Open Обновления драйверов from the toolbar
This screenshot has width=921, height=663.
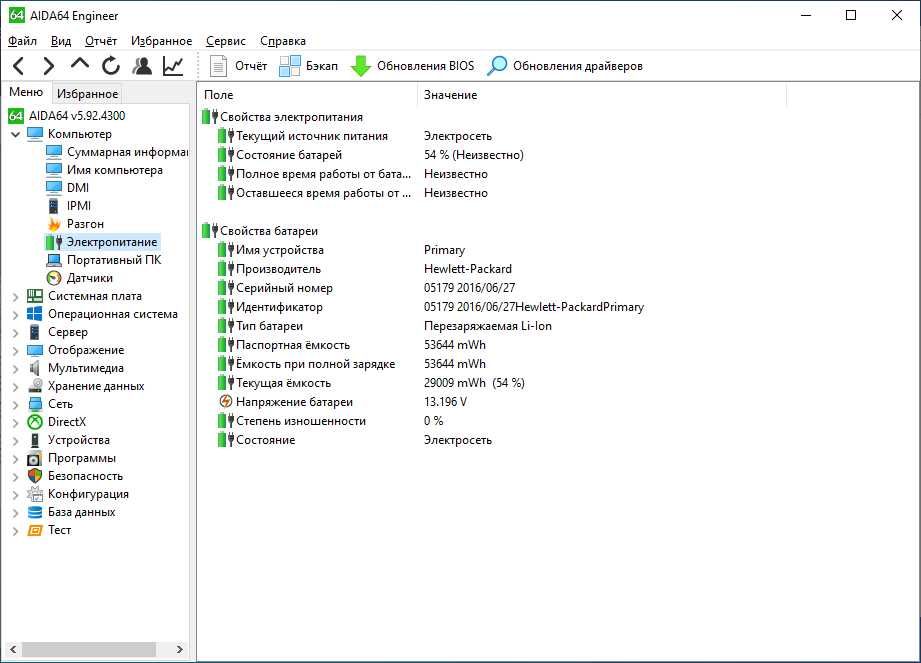(564, 66)
